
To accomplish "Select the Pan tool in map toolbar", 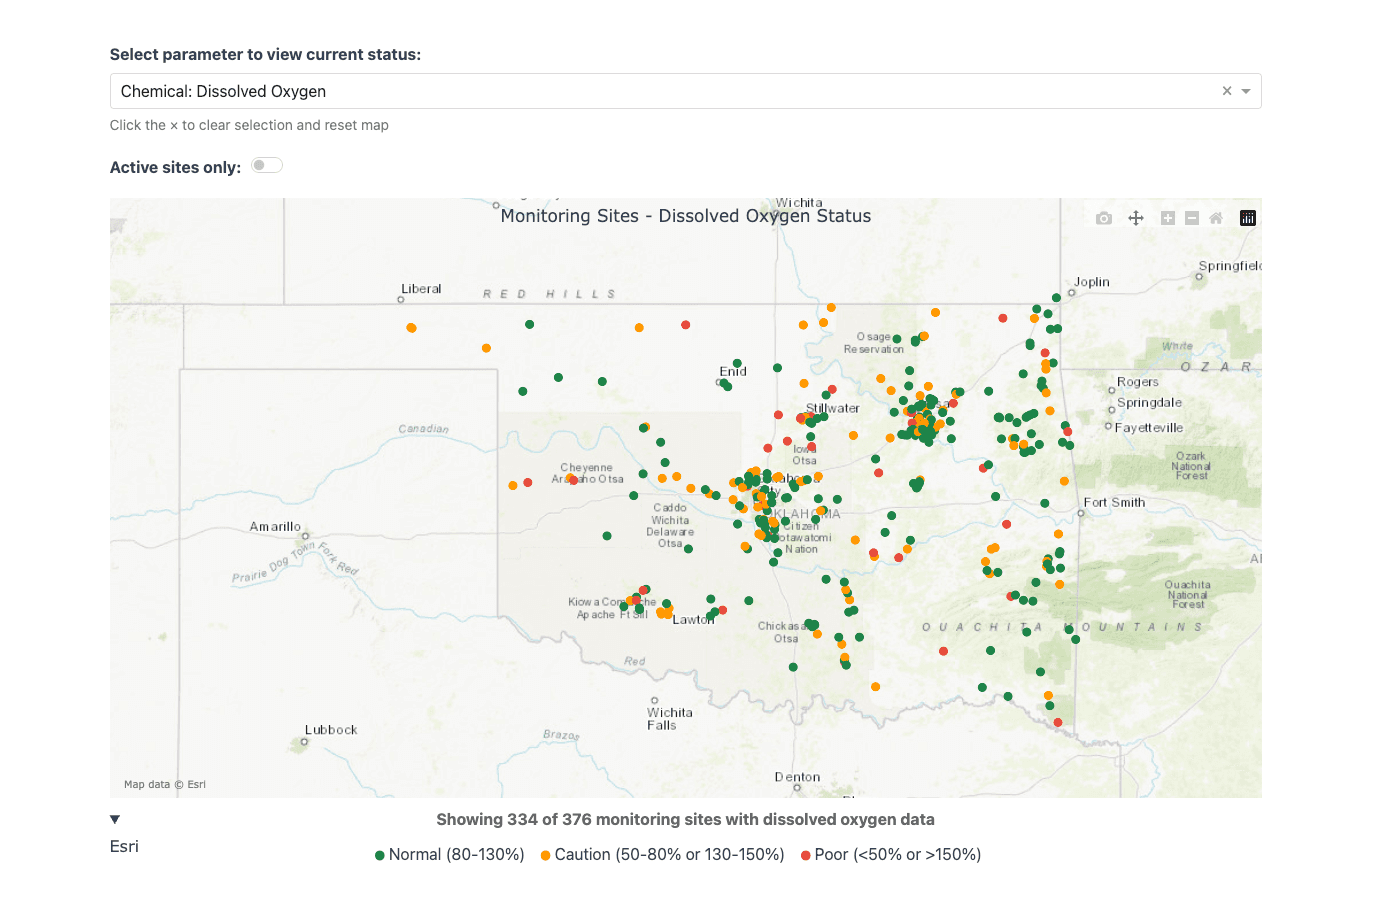I will pos(1136,218).
